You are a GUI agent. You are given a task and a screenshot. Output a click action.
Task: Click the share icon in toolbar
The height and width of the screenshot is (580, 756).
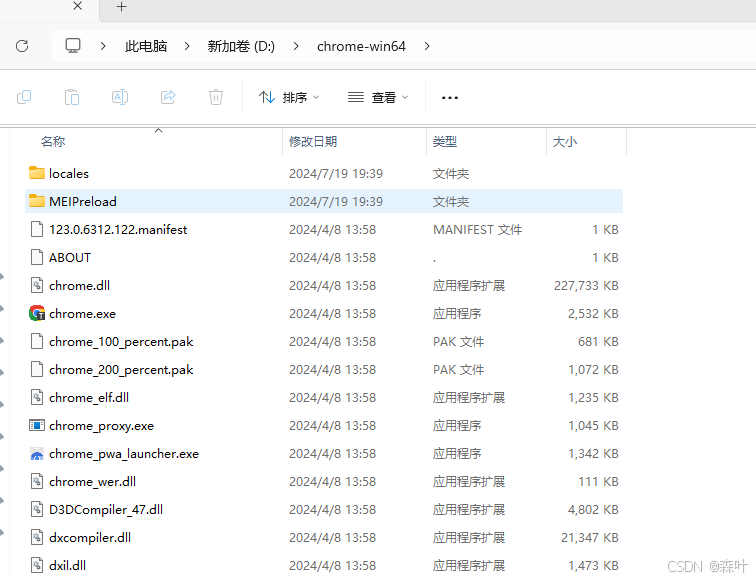click(x=168, y=97)
